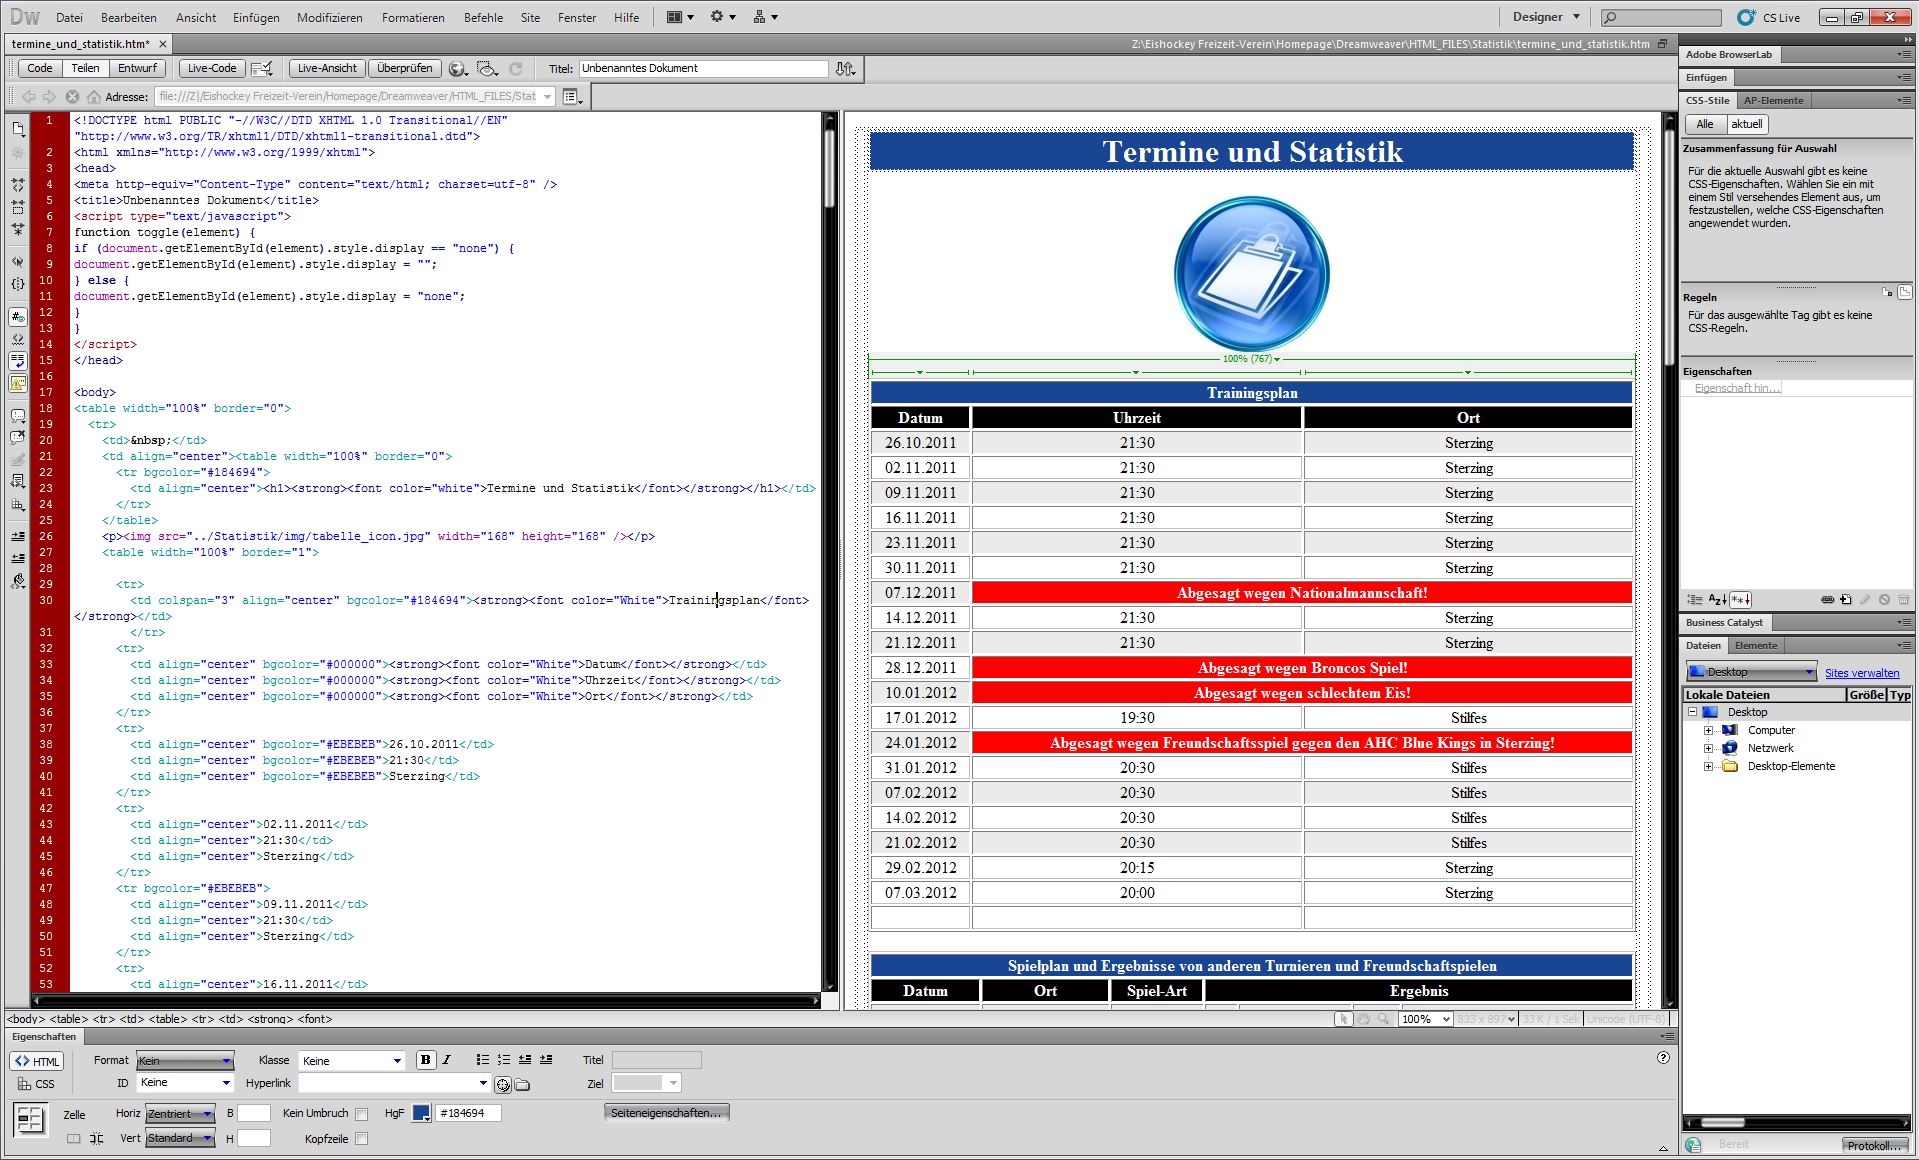Open the Desktop site dropdown in Dateien
This screenshot has height=1160, width=1919.
pos(1752,672)
